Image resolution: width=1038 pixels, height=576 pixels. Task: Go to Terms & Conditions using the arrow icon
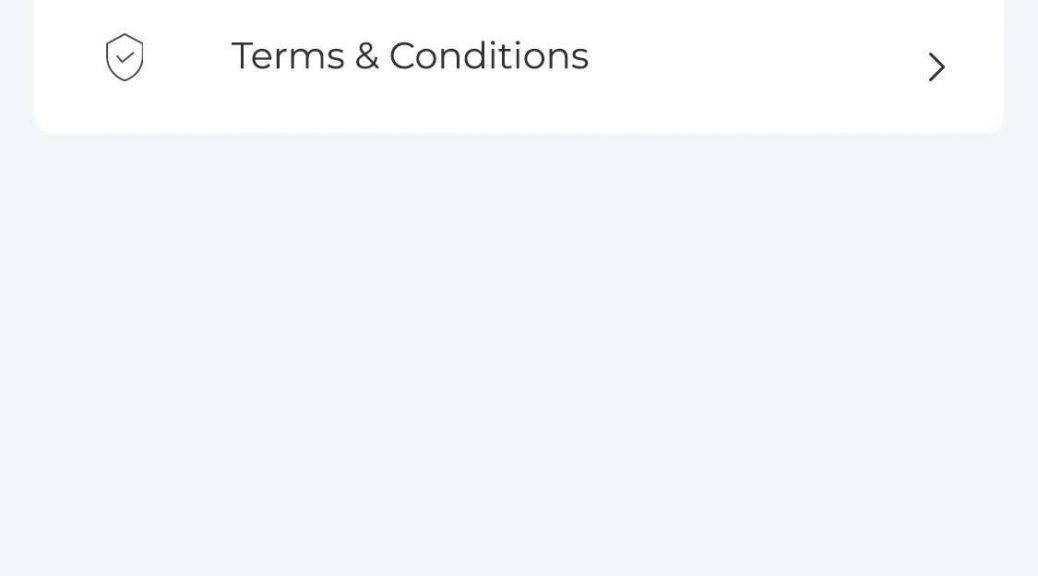coord(936,67)
